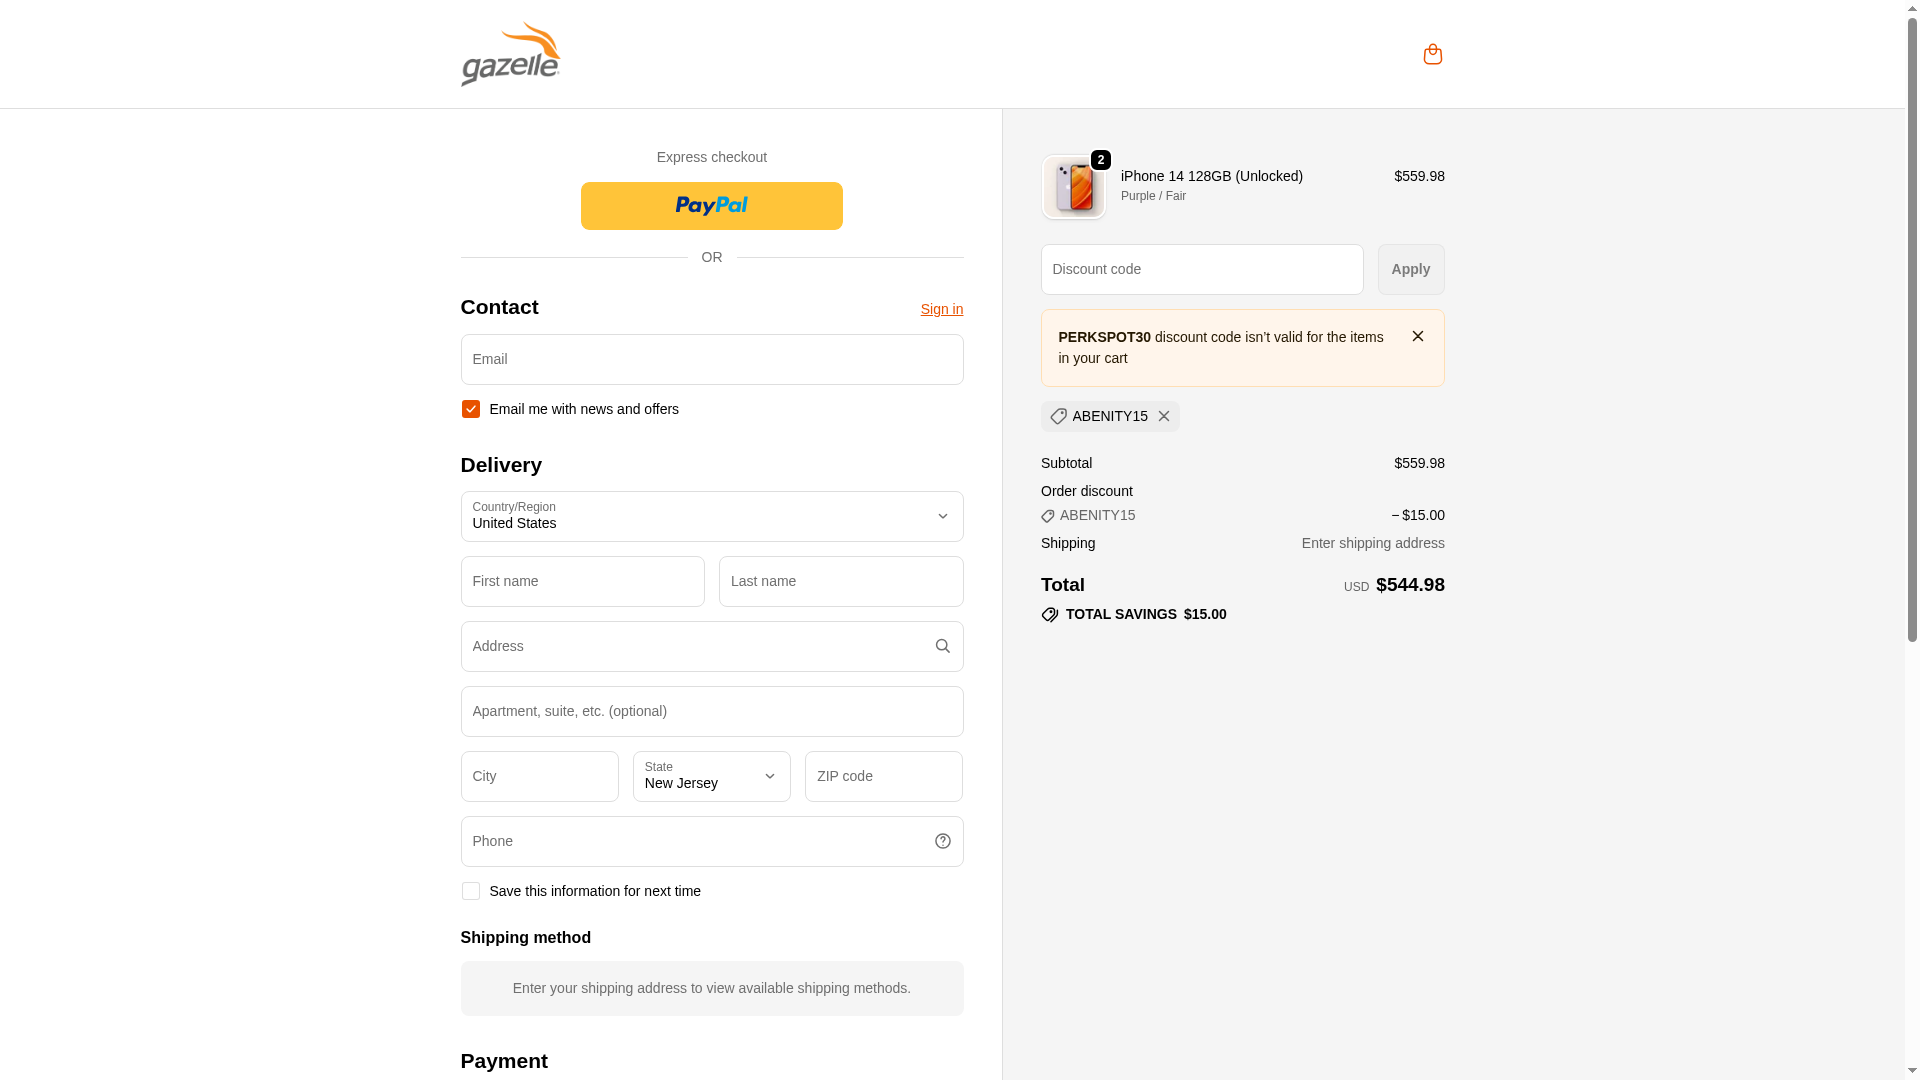Screen dimensions: 1920x1080
Task: Dismiss the PERKSPOT30 invalid code notice
Action: pos(1417,336)
